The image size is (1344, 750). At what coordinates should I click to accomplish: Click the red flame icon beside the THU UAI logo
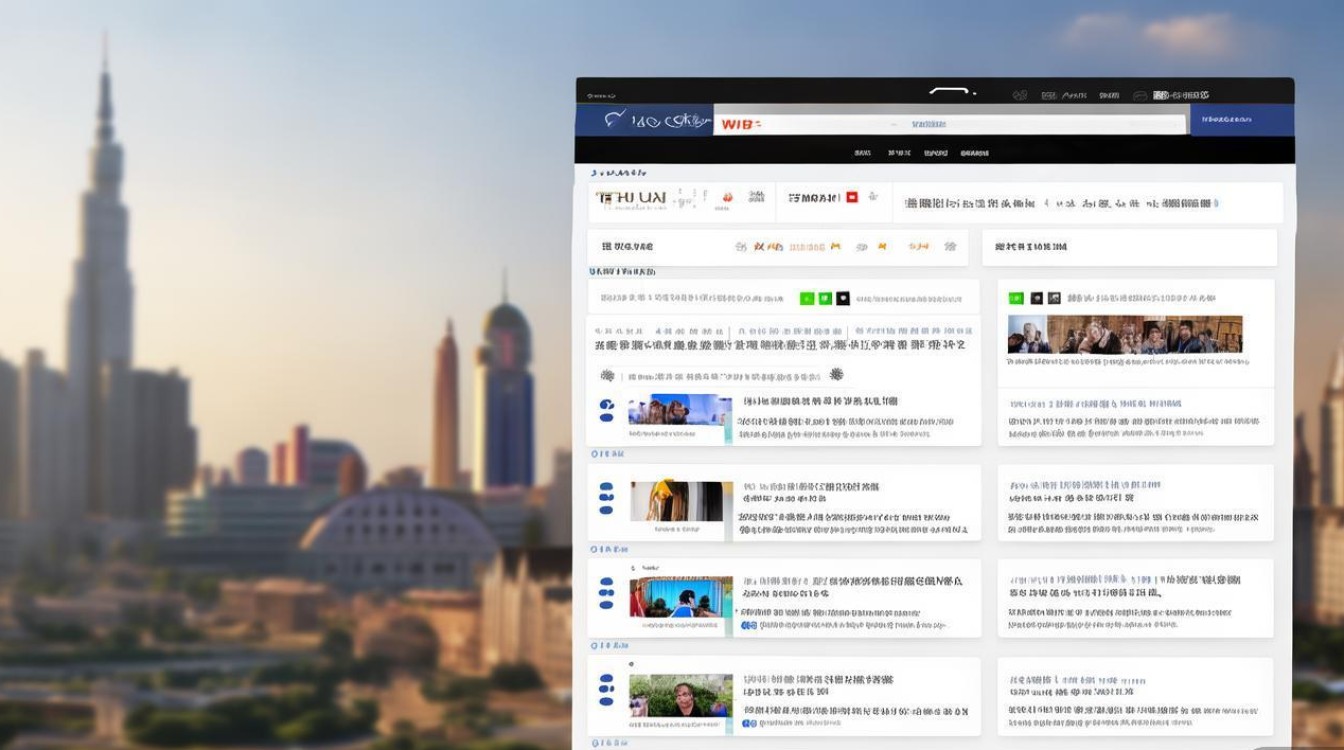tap(727, 198)
